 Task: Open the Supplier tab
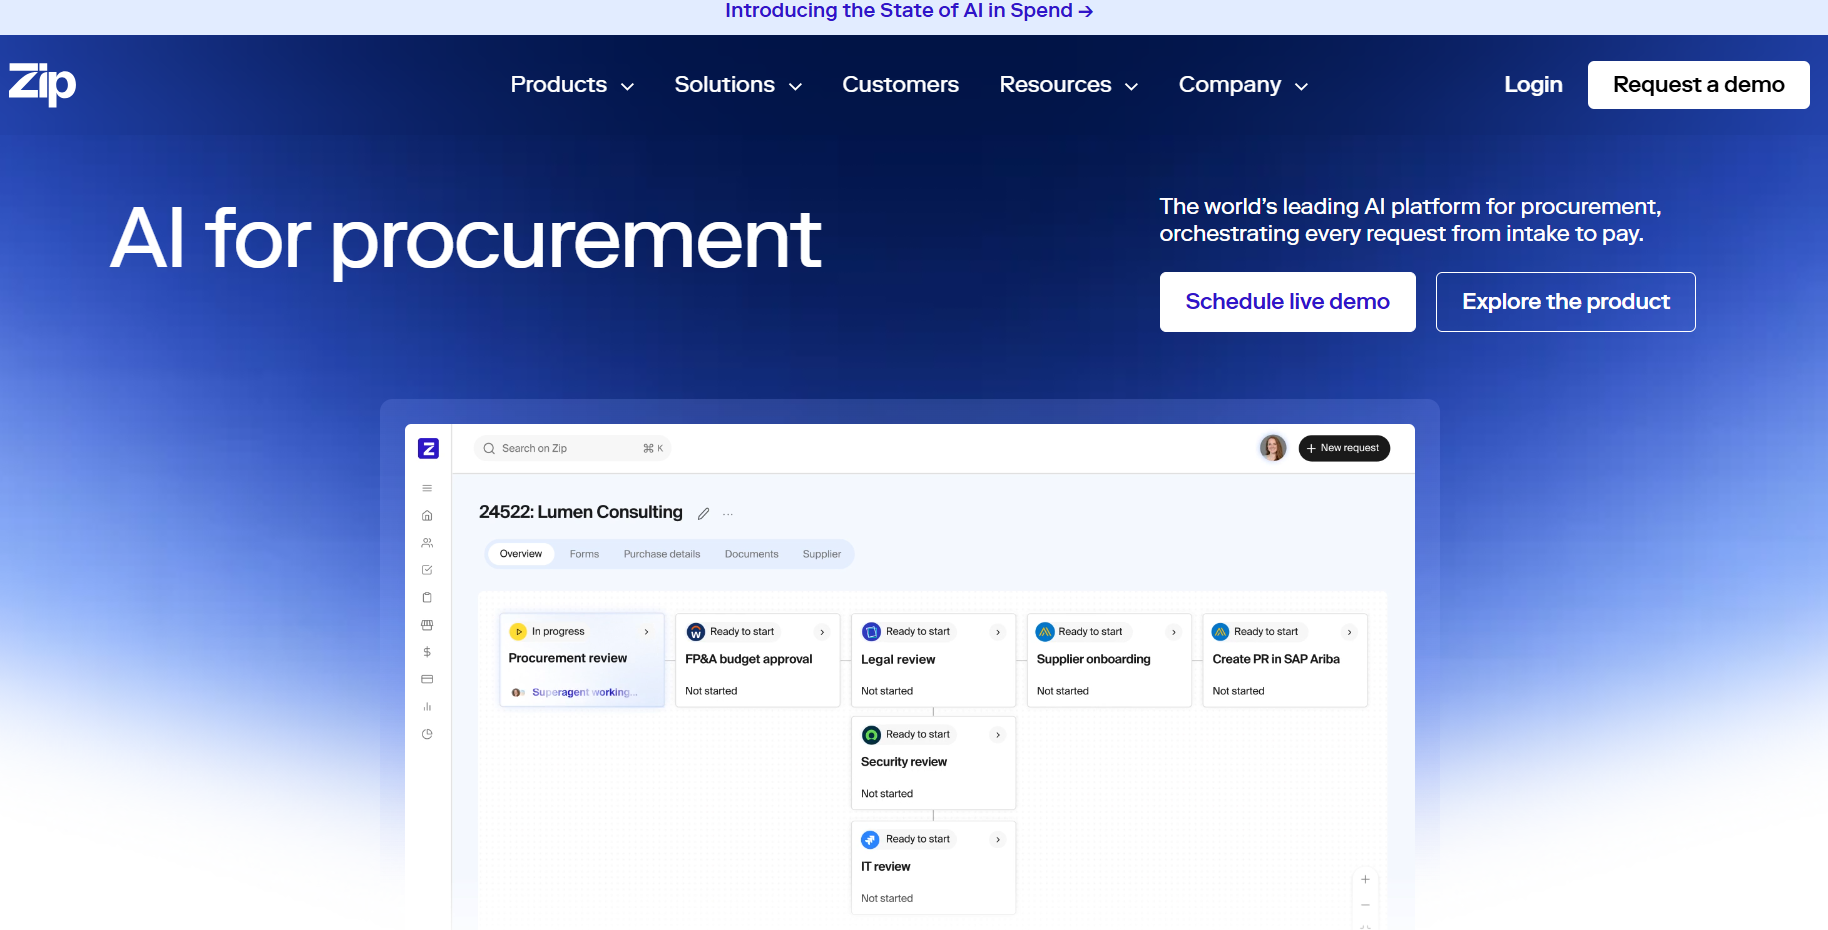click(x=822, y=554)
